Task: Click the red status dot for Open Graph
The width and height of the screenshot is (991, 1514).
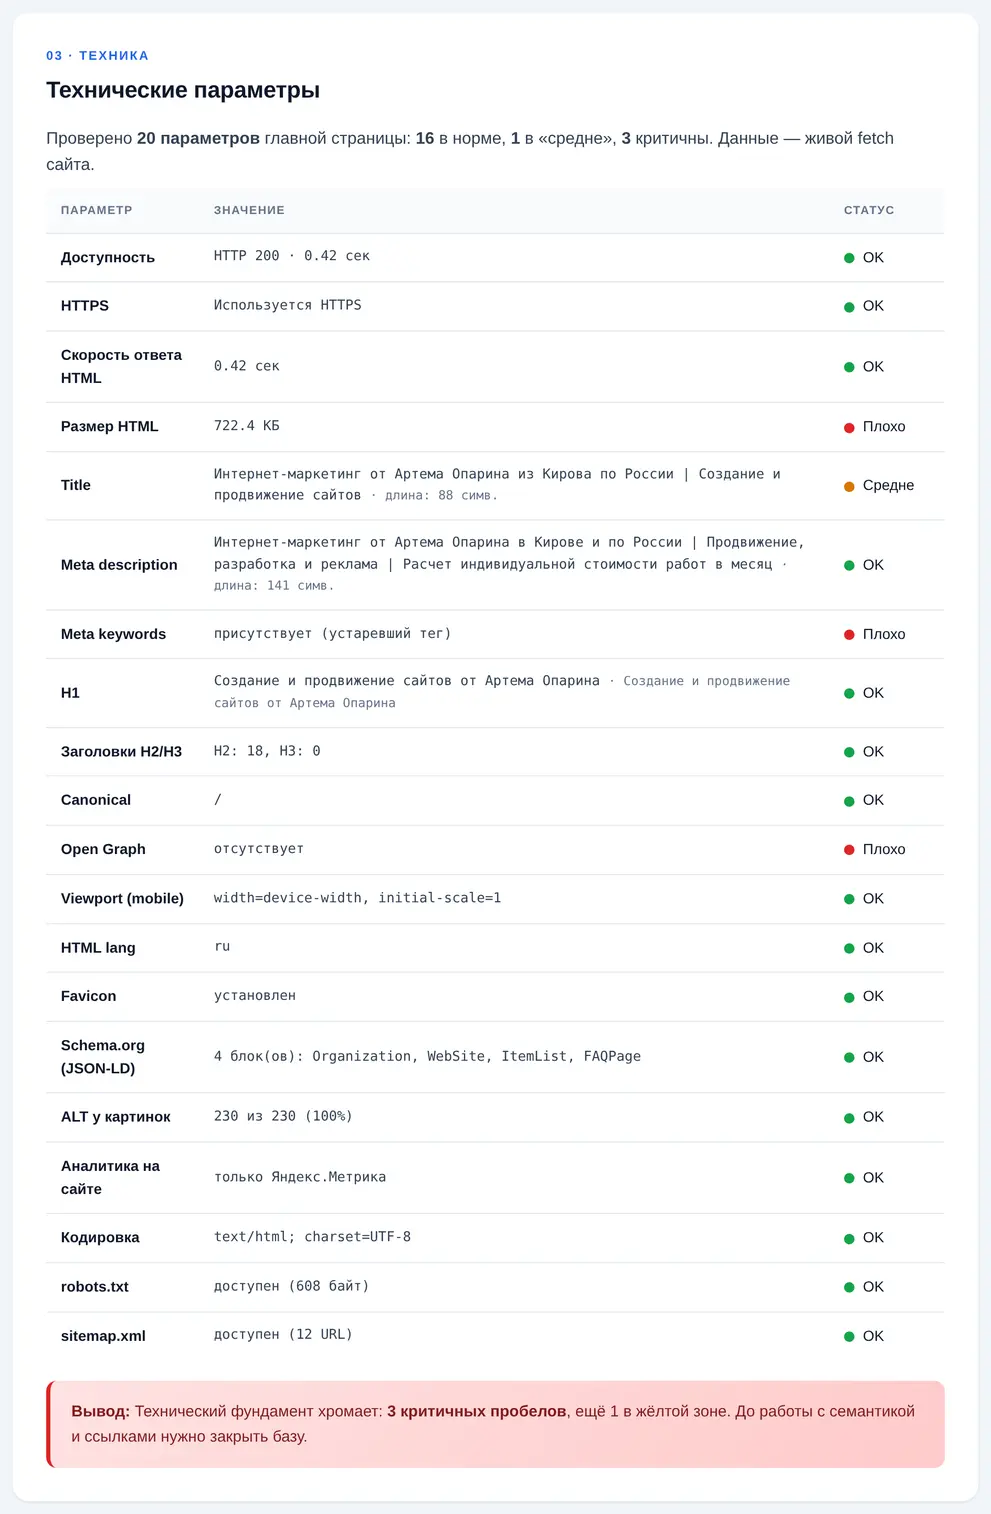Action: pyautogui.click(x=849, y=850)
